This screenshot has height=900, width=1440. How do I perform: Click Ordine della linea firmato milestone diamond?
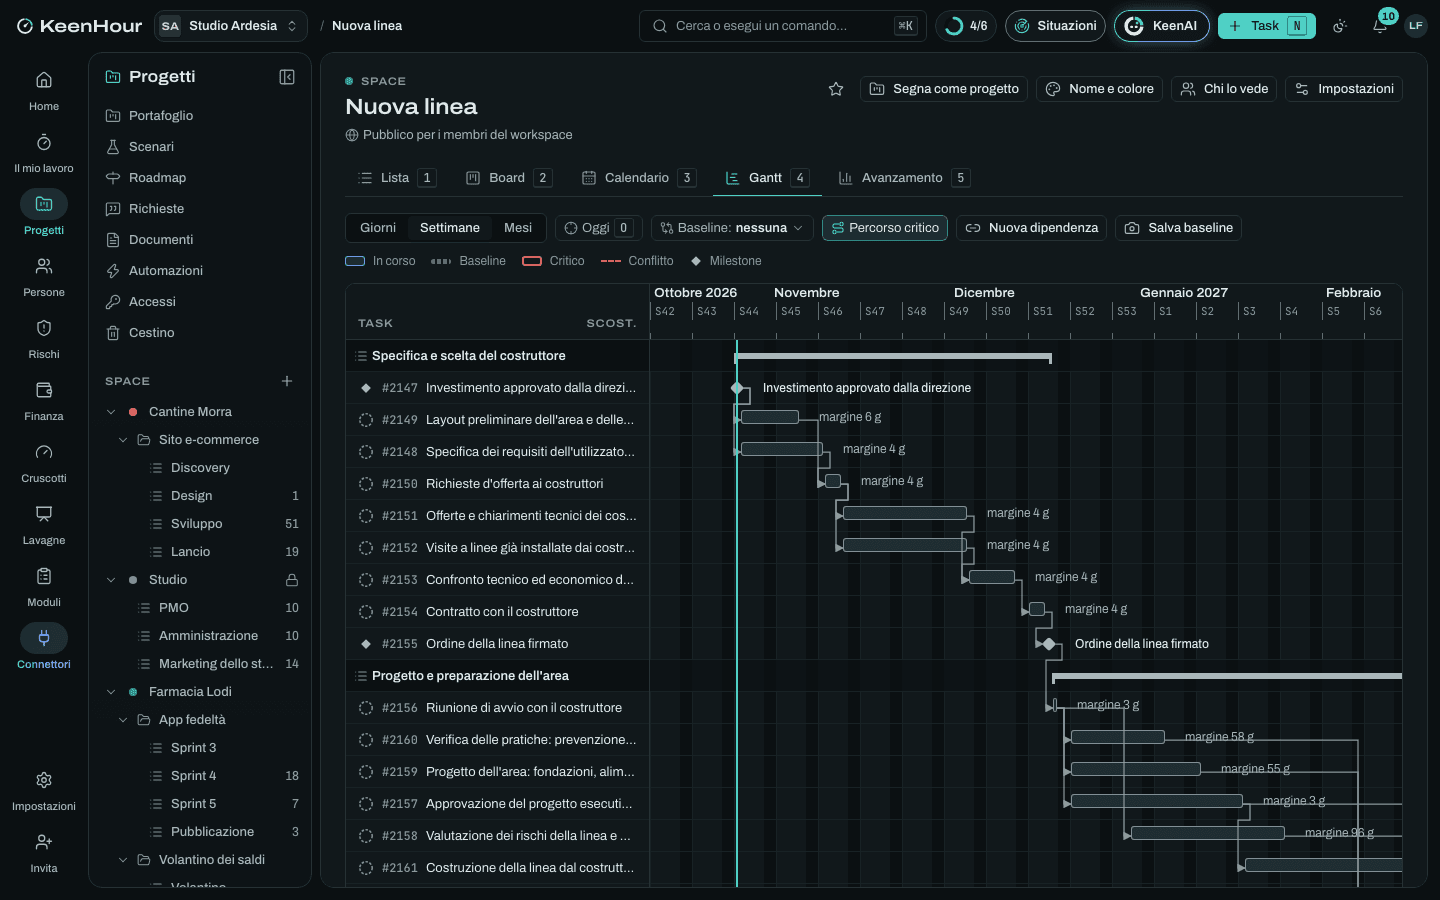coord(1049,644)
